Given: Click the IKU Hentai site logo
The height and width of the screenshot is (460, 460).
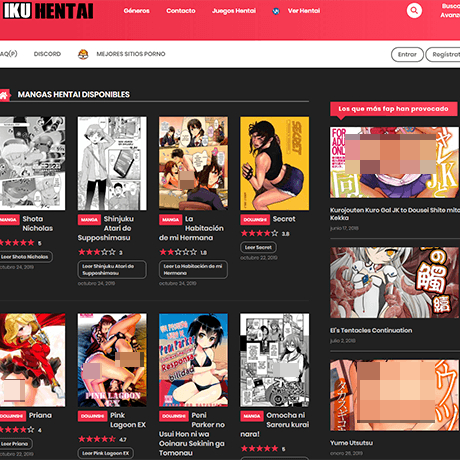Looking at the screenshot, I should tap(48, 11).
